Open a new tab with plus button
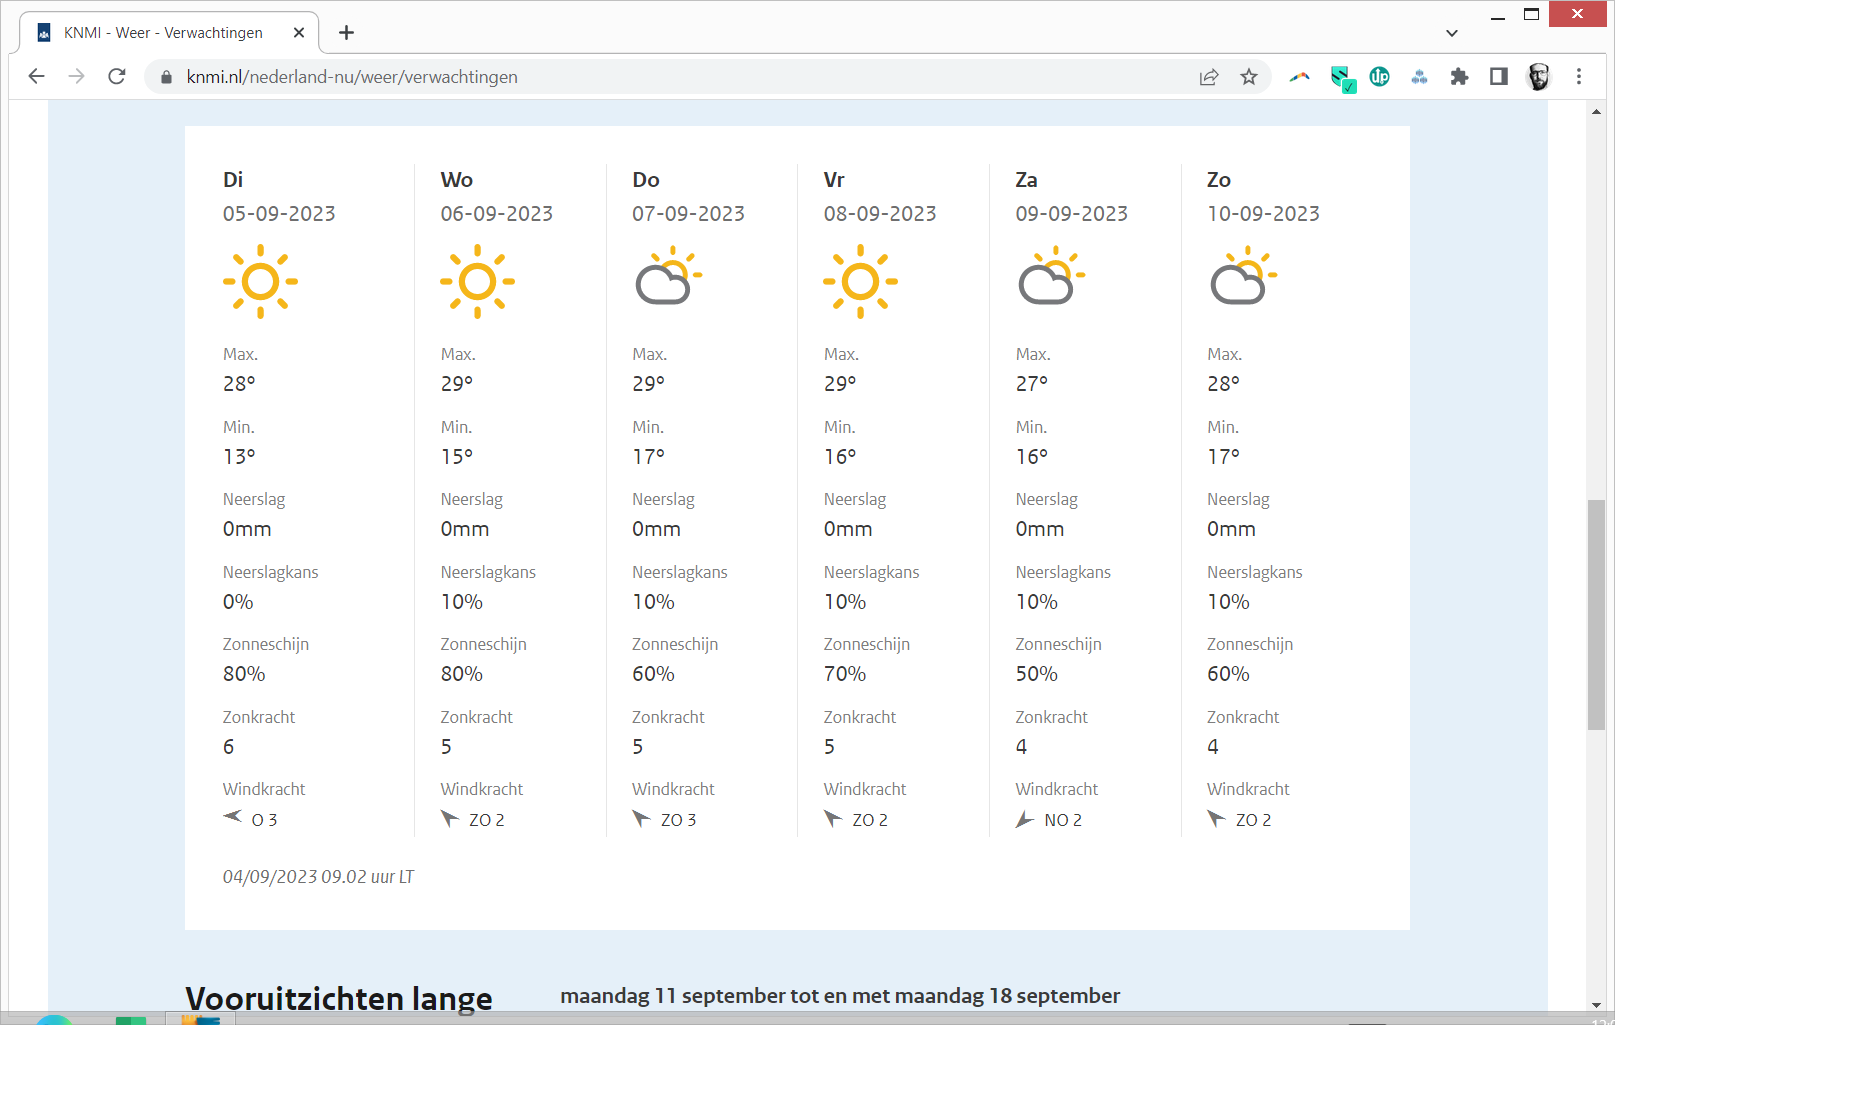 tap(346, 33)
